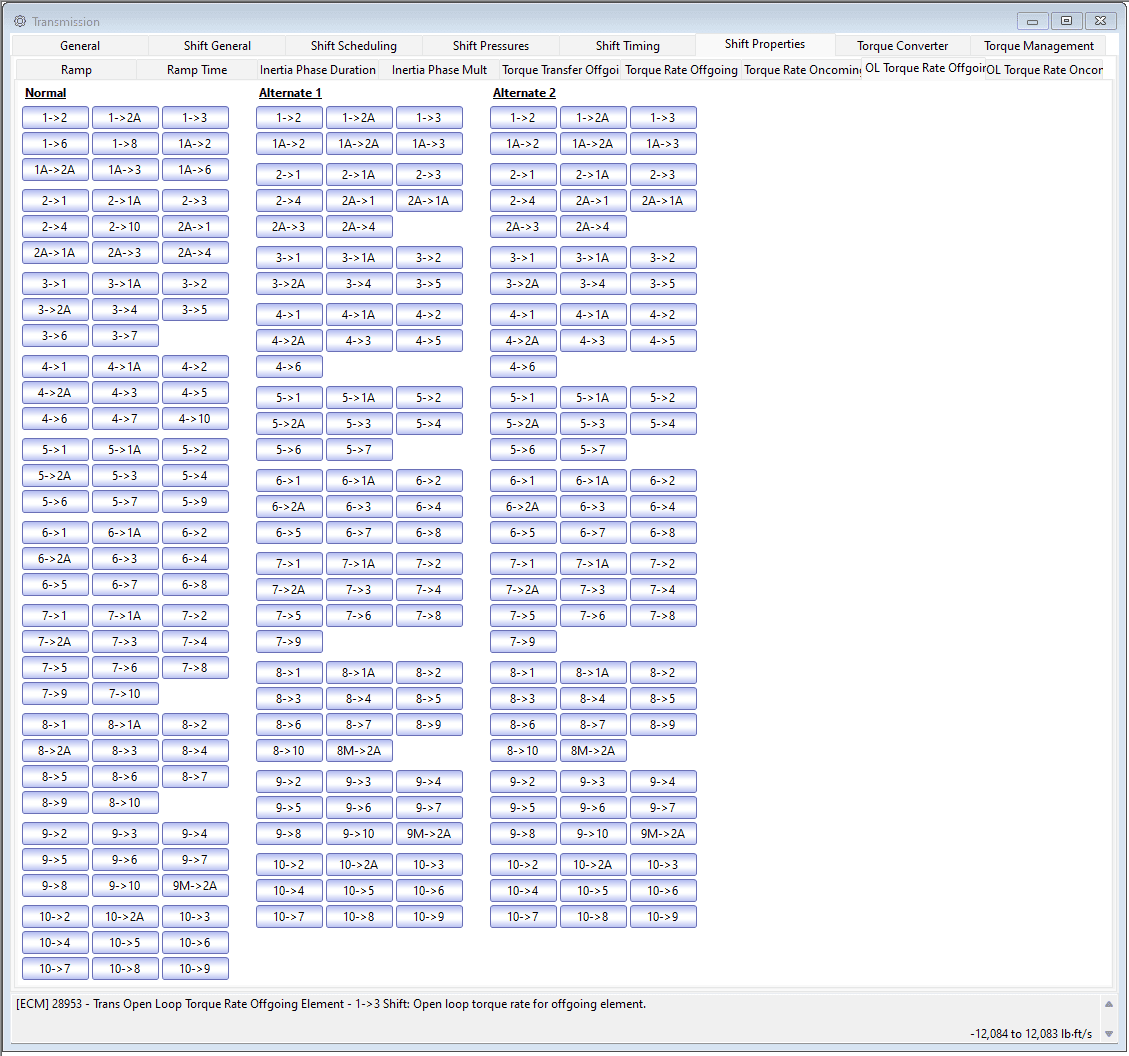The image size is (1129, 1056).
Task: Go to the Shift Scheduling tab
Action: [x=354, y=45]
